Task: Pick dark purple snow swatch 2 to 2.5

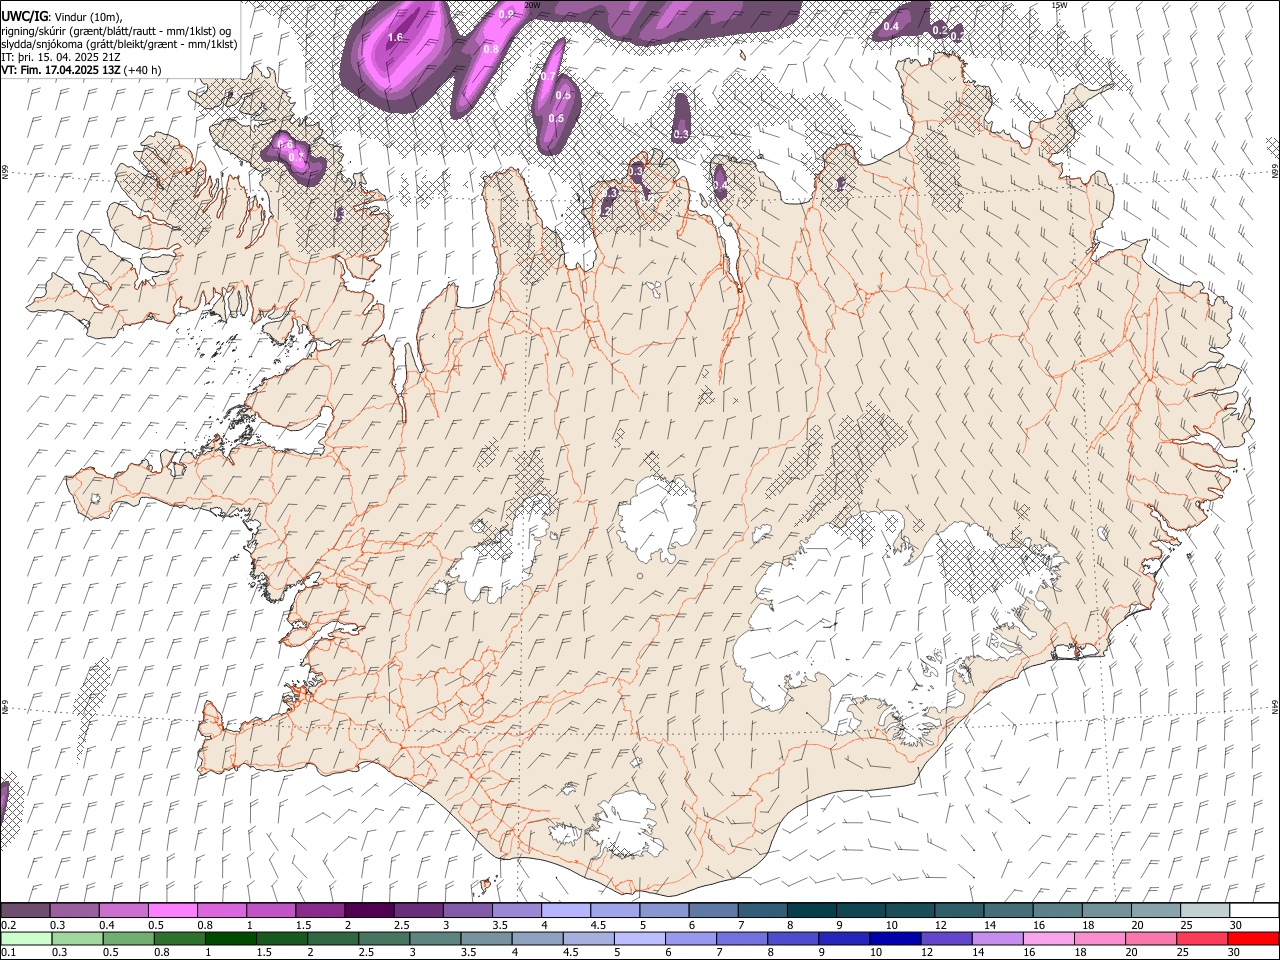Action: [x=368, y=910]
